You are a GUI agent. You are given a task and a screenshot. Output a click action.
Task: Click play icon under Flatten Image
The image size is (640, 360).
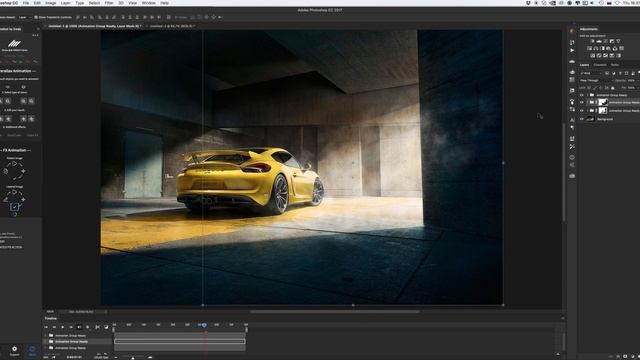pyautogui.click(x=14, y=164)
